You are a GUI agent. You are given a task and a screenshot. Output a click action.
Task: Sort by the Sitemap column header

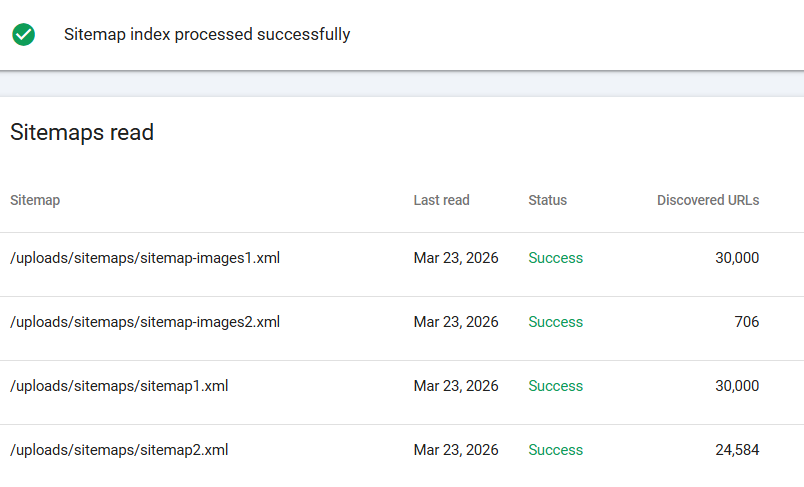click(35, 200)
